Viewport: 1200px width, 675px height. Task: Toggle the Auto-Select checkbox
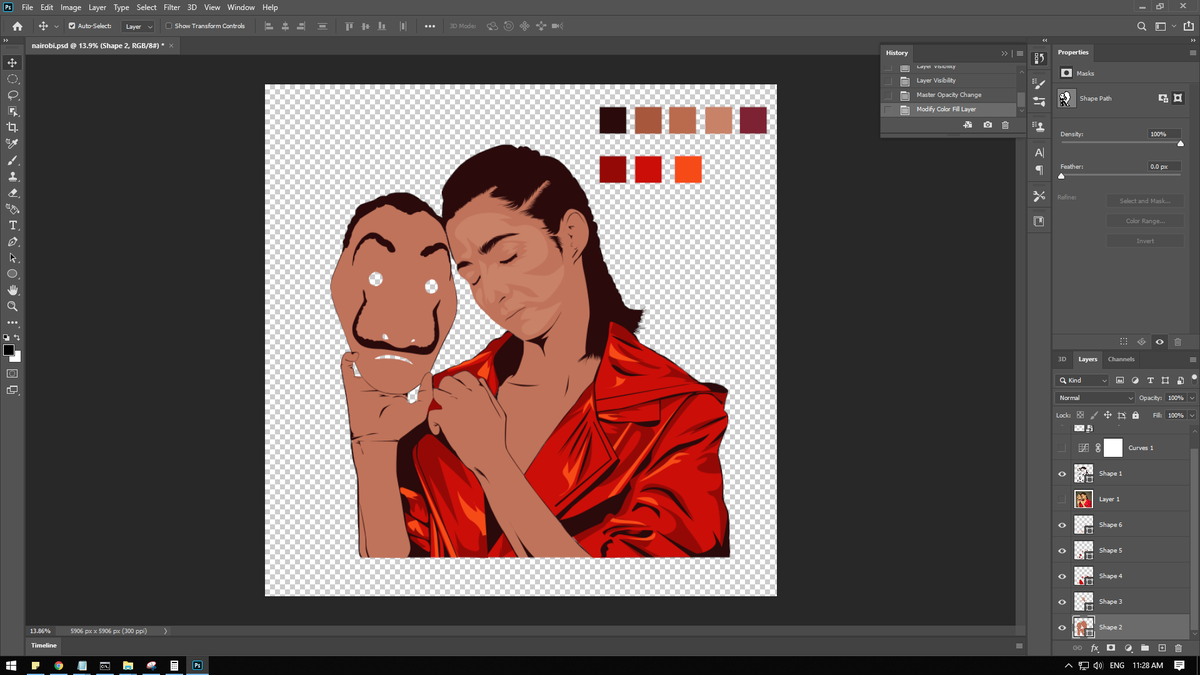(72, 26)
